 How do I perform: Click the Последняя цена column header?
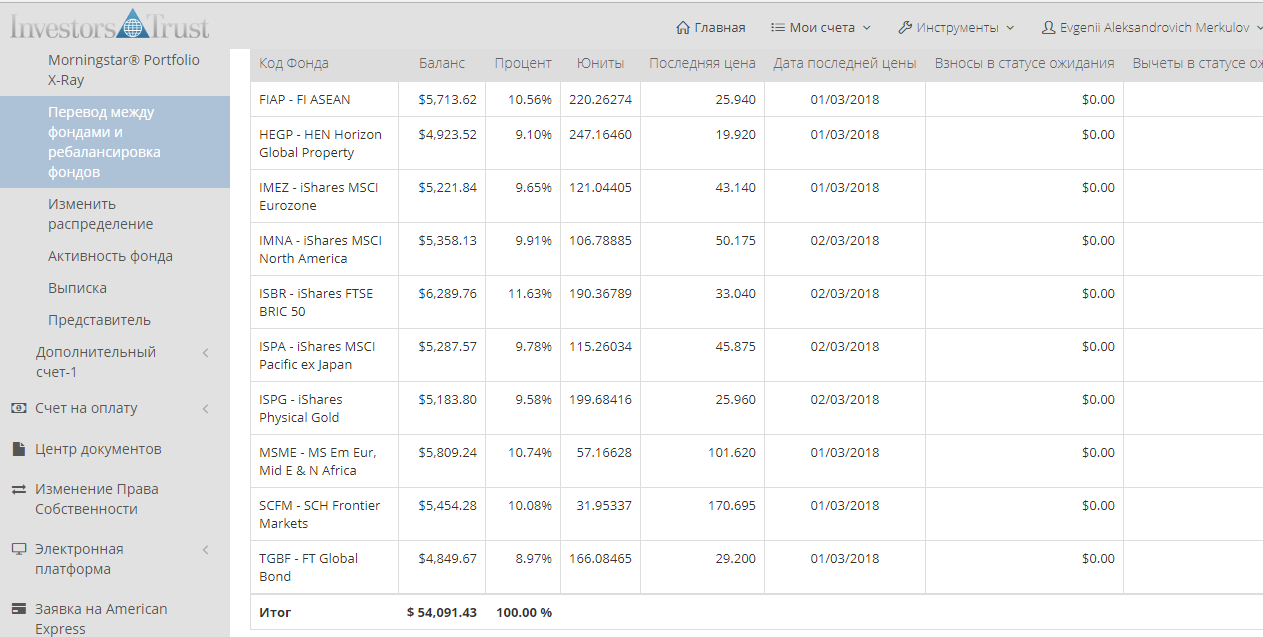point(702,63)
